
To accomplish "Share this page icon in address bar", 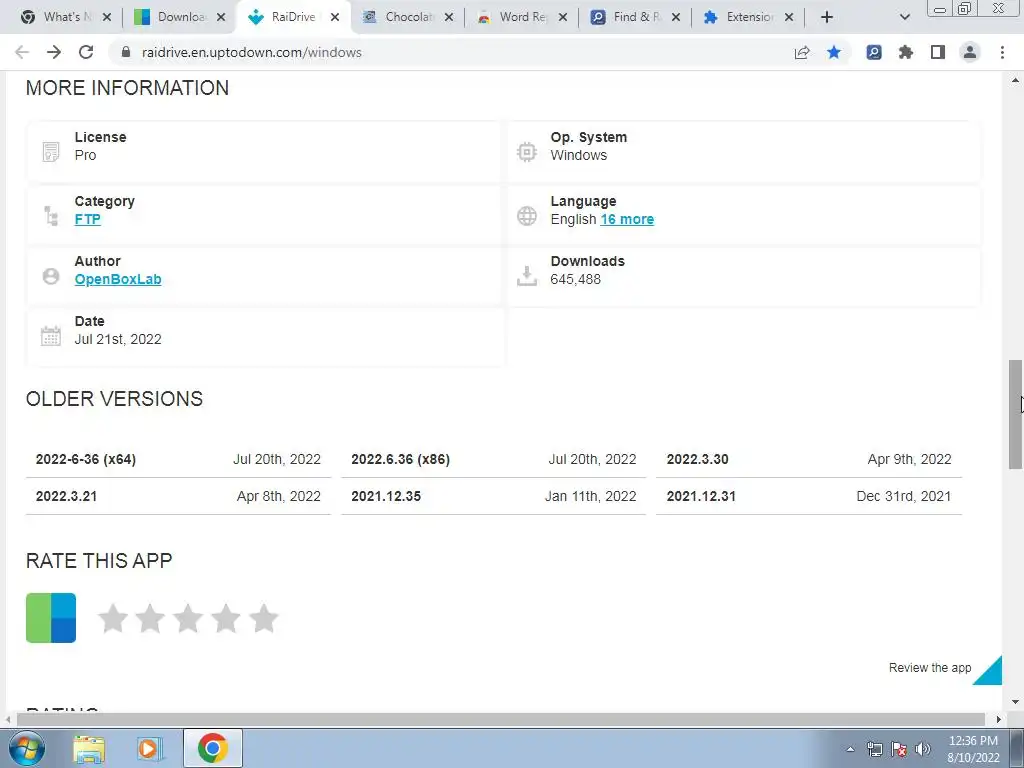I will click(802, 52).
